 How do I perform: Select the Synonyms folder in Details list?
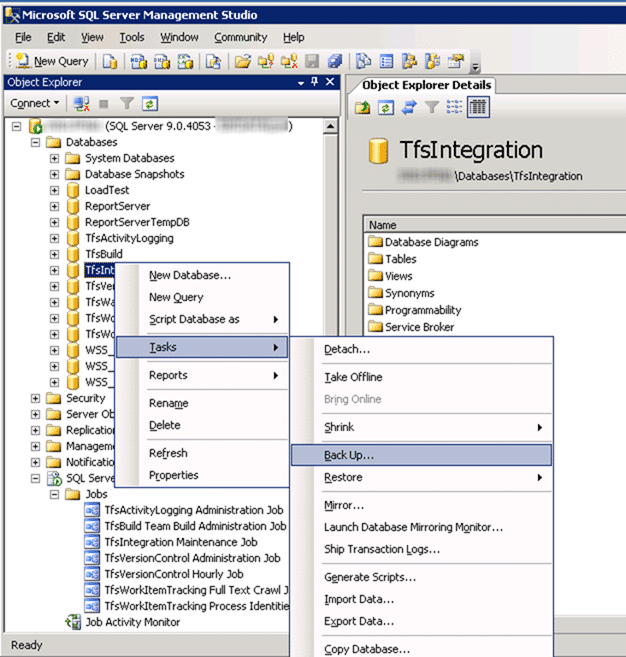coord(409,293)
